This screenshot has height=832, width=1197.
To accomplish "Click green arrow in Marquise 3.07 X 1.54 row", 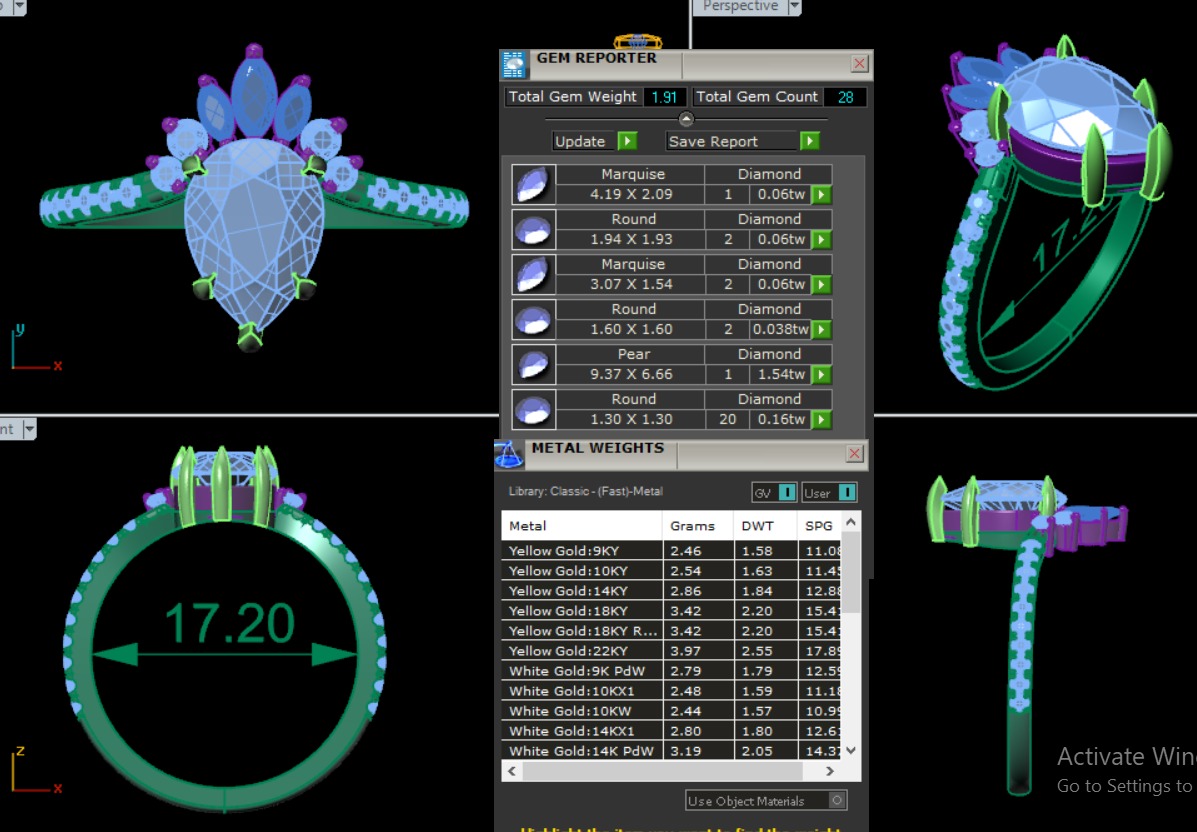I will (x=821, y=285).
